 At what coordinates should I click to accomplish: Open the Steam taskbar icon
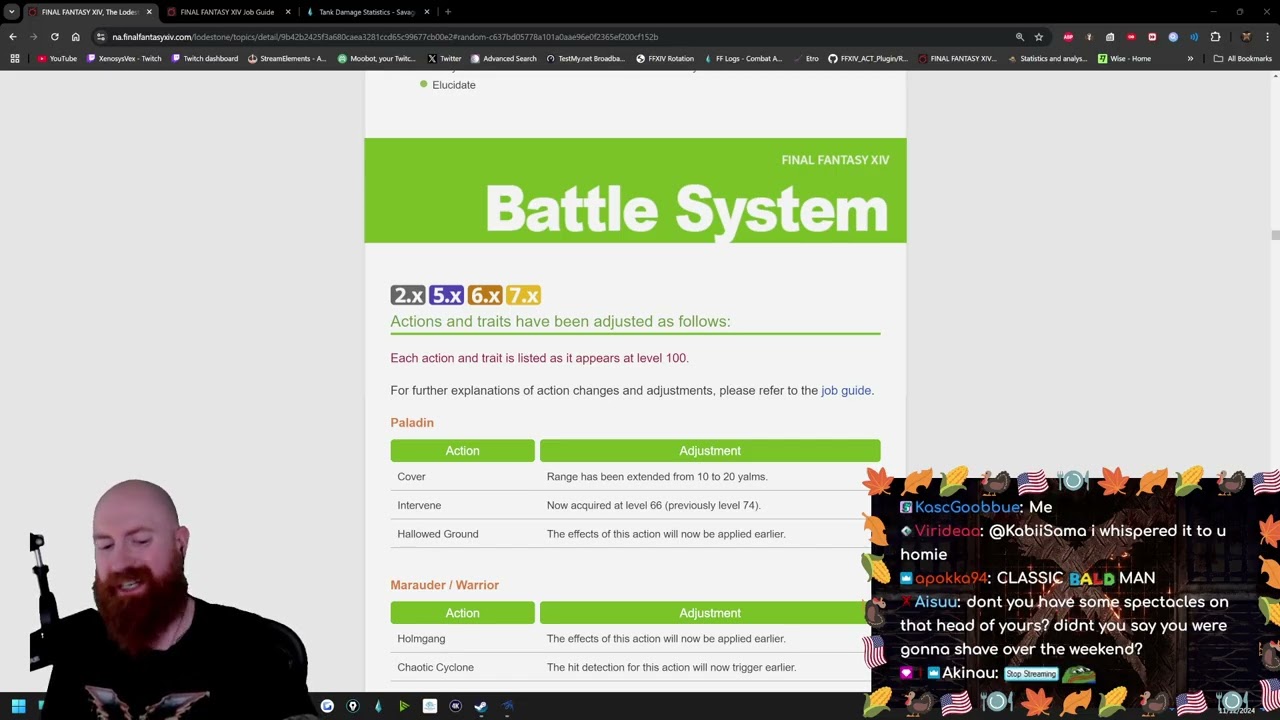(481, 706)
